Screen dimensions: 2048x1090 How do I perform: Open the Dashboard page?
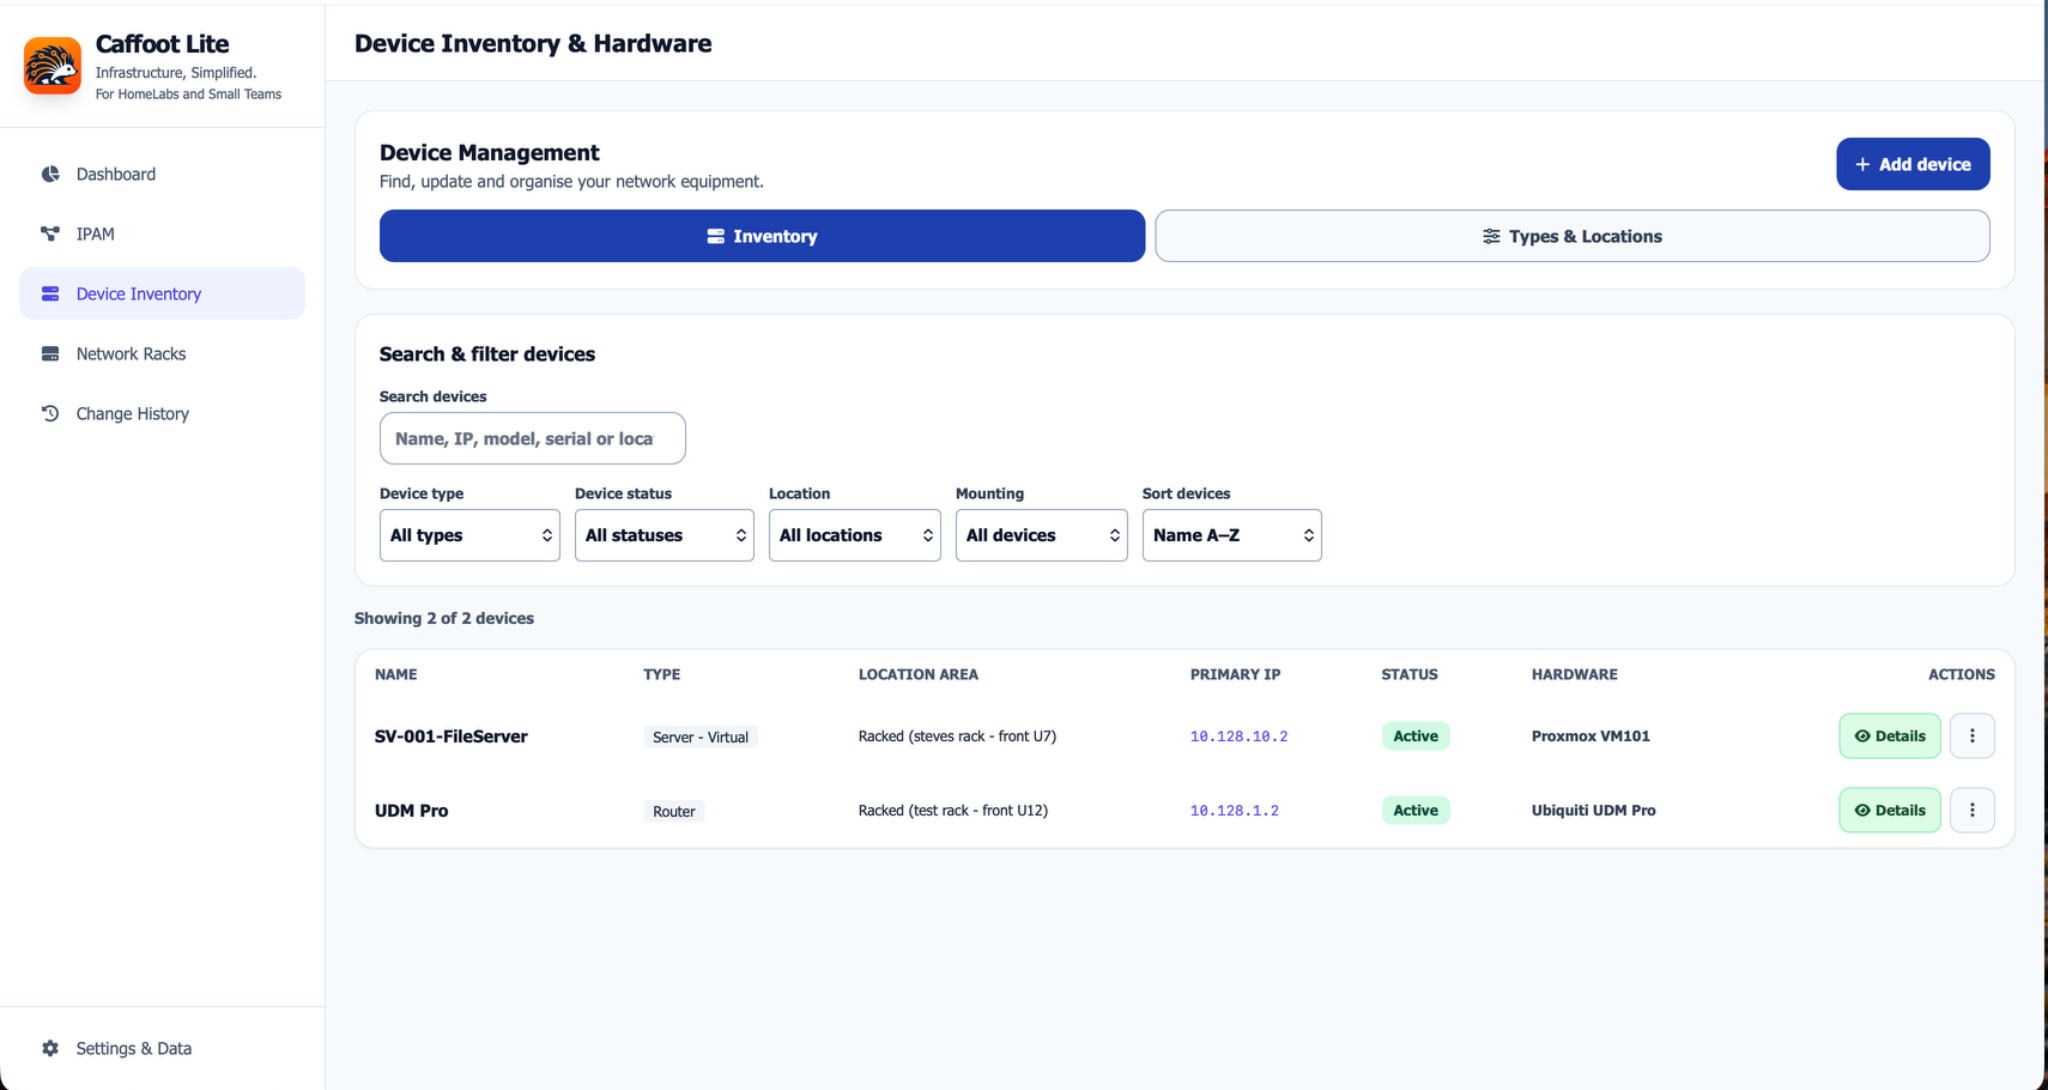tap(162, 174)
